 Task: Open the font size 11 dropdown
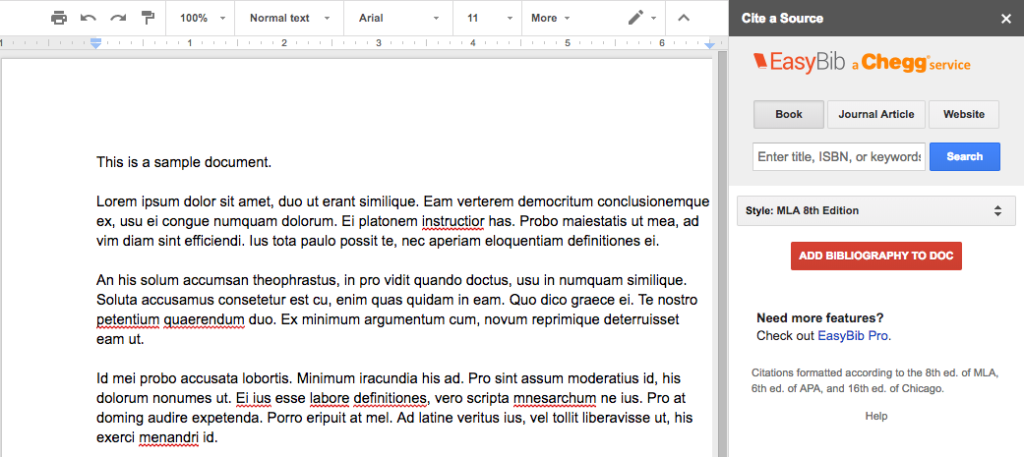[x=487, y=18]
